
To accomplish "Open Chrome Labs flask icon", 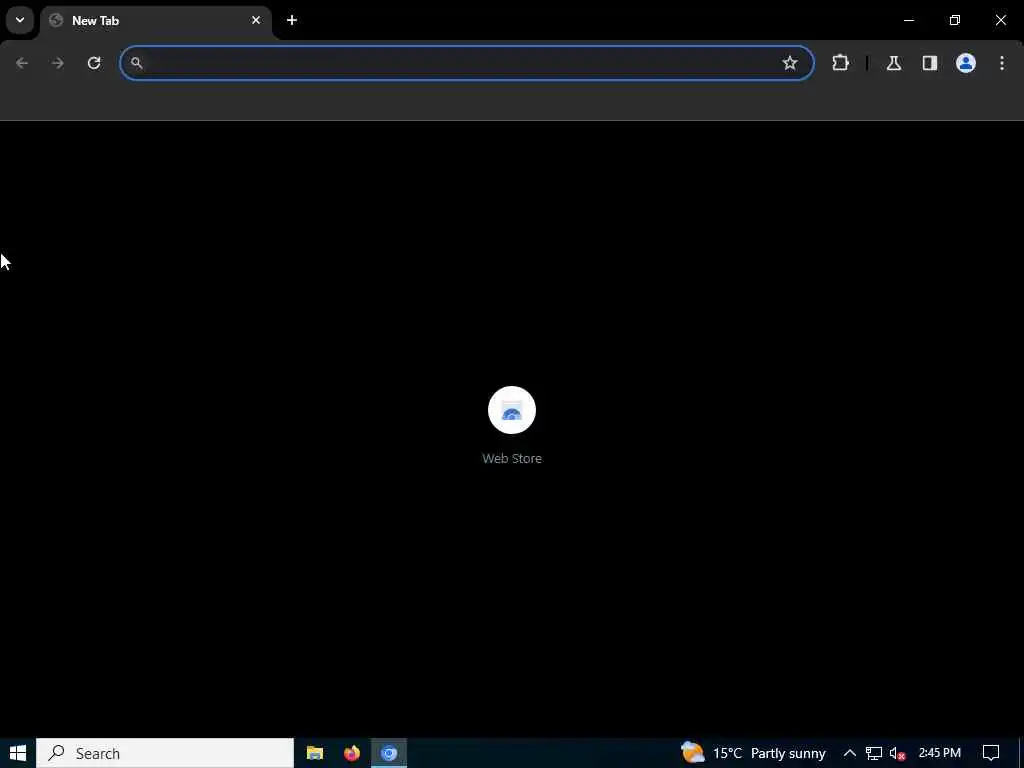I will [894, 63].
